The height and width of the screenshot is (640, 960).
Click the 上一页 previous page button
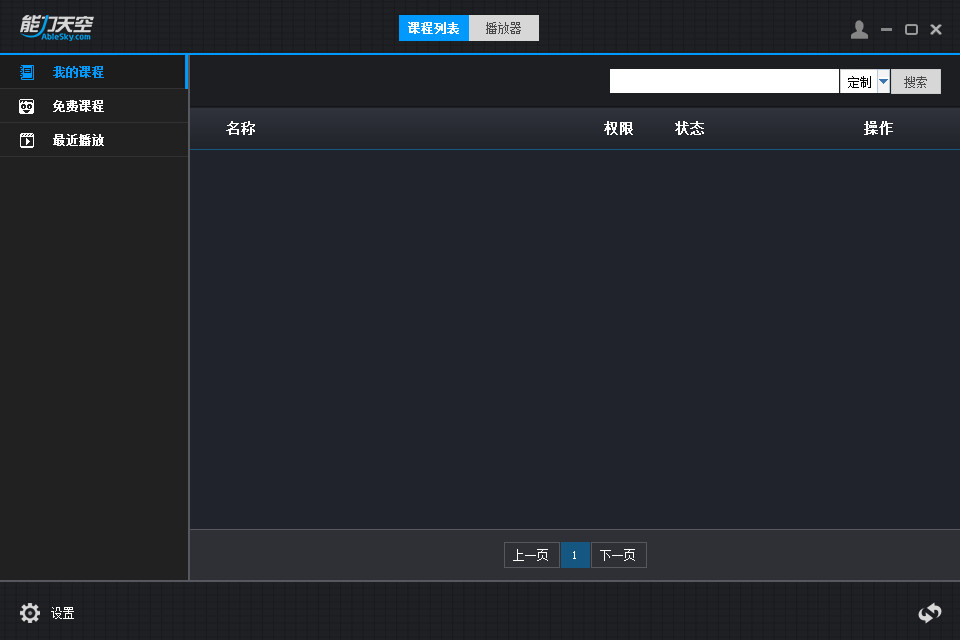click(531, 555)
